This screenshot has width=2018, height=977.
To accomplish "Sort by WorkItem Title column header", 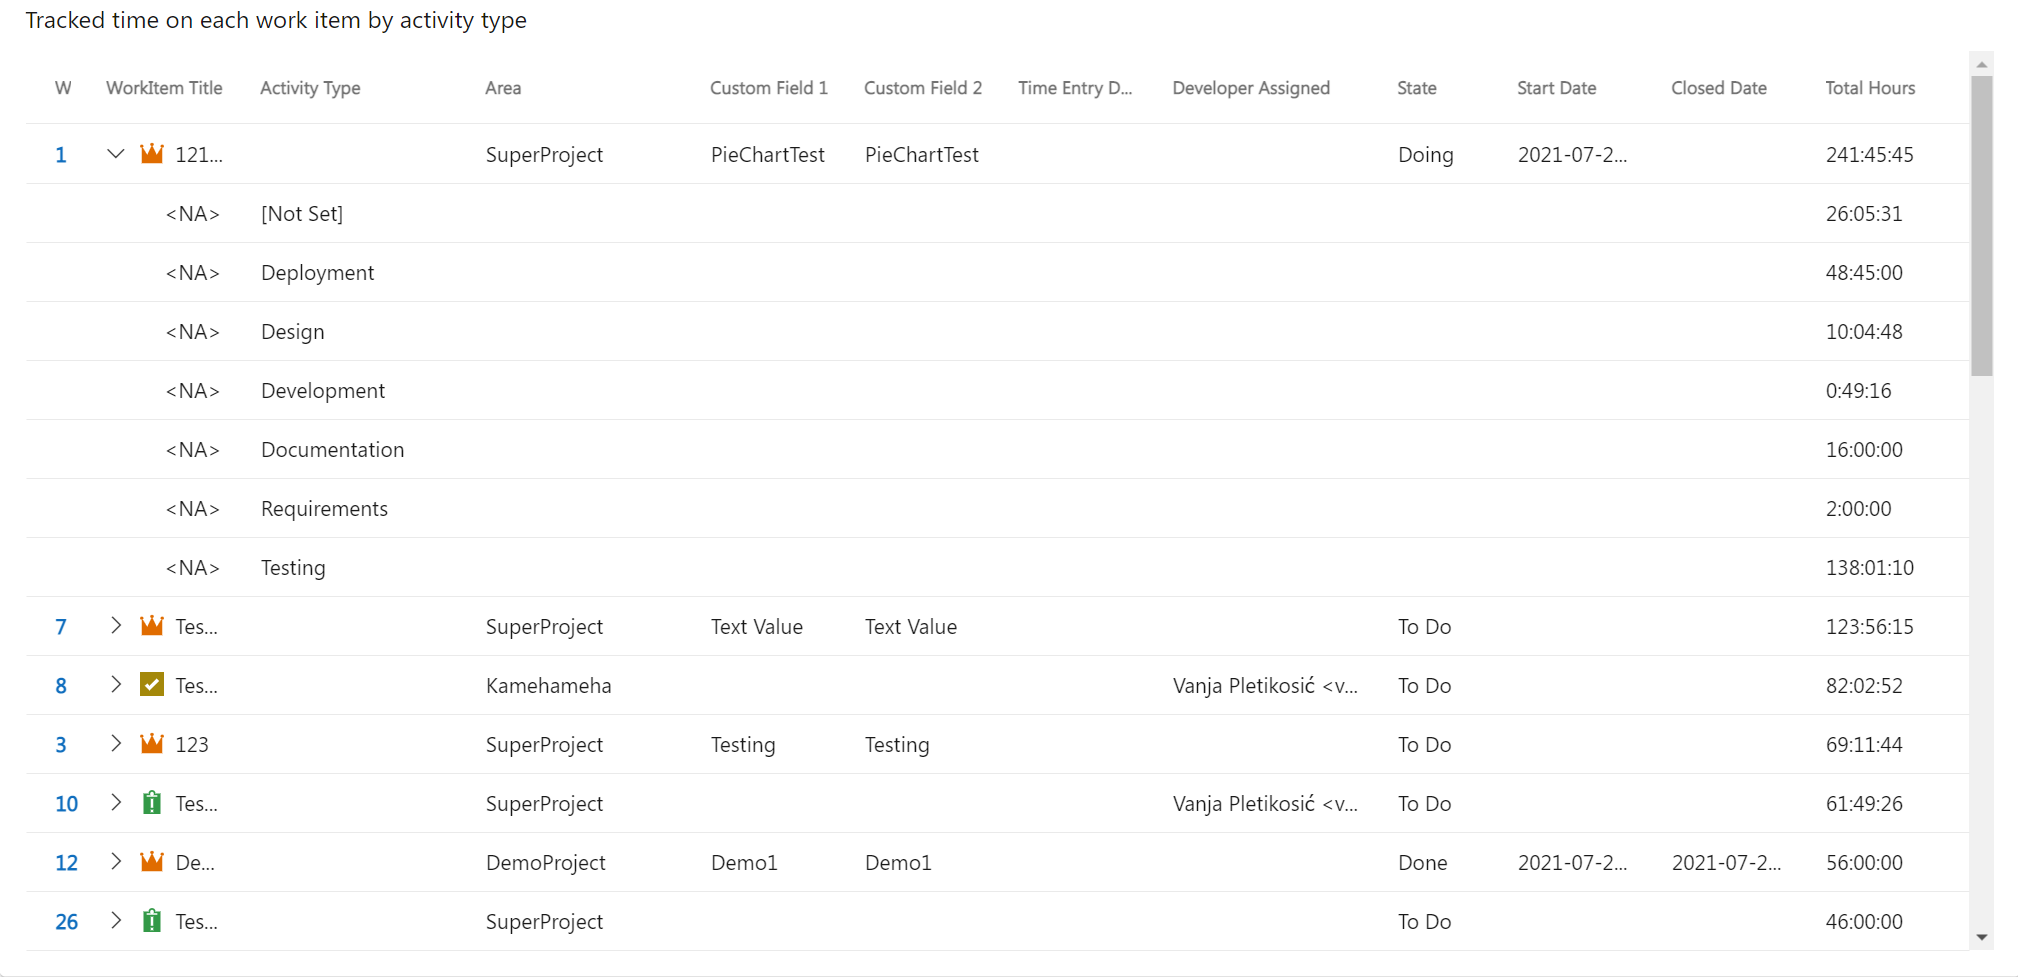I will [x=164, y=88].
